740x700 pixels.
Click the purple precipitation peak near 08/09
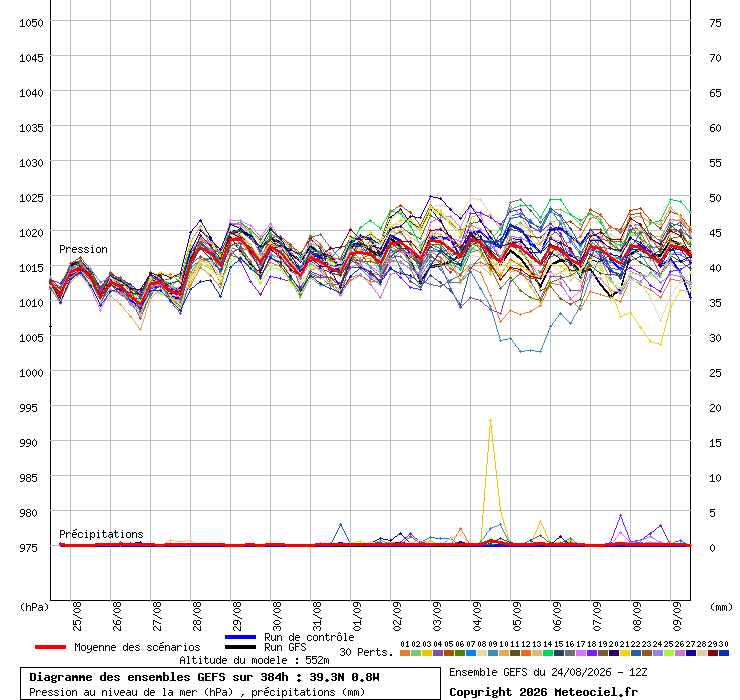pos(621,515)
